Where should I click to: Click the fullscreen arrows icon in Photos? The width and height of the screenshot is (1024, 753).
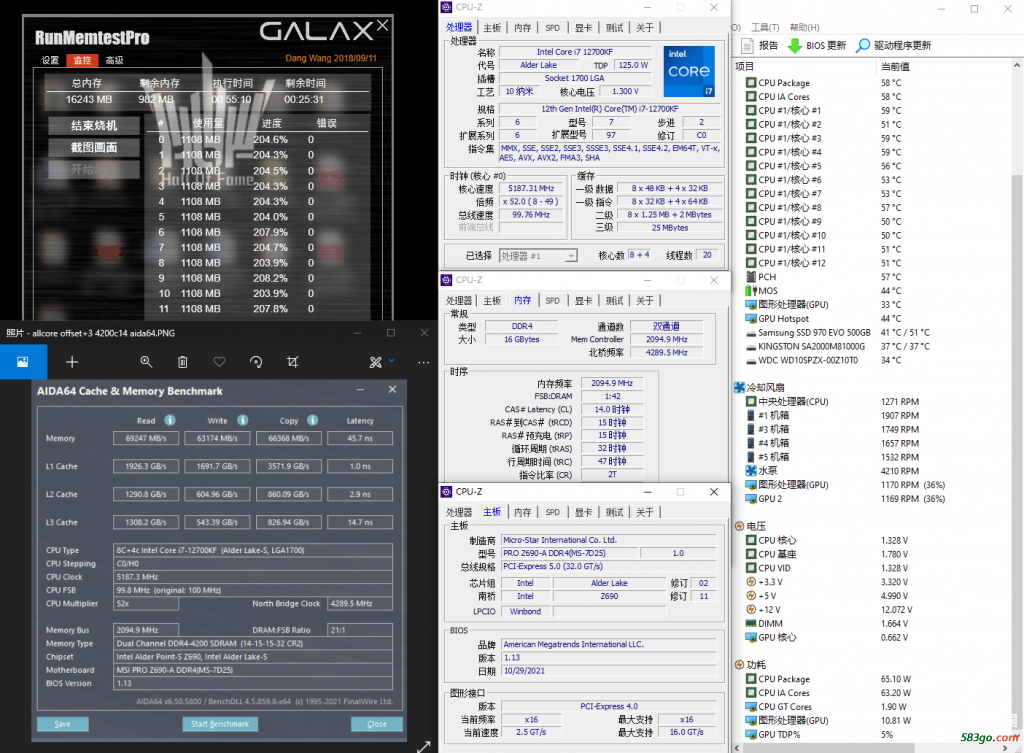424,746
